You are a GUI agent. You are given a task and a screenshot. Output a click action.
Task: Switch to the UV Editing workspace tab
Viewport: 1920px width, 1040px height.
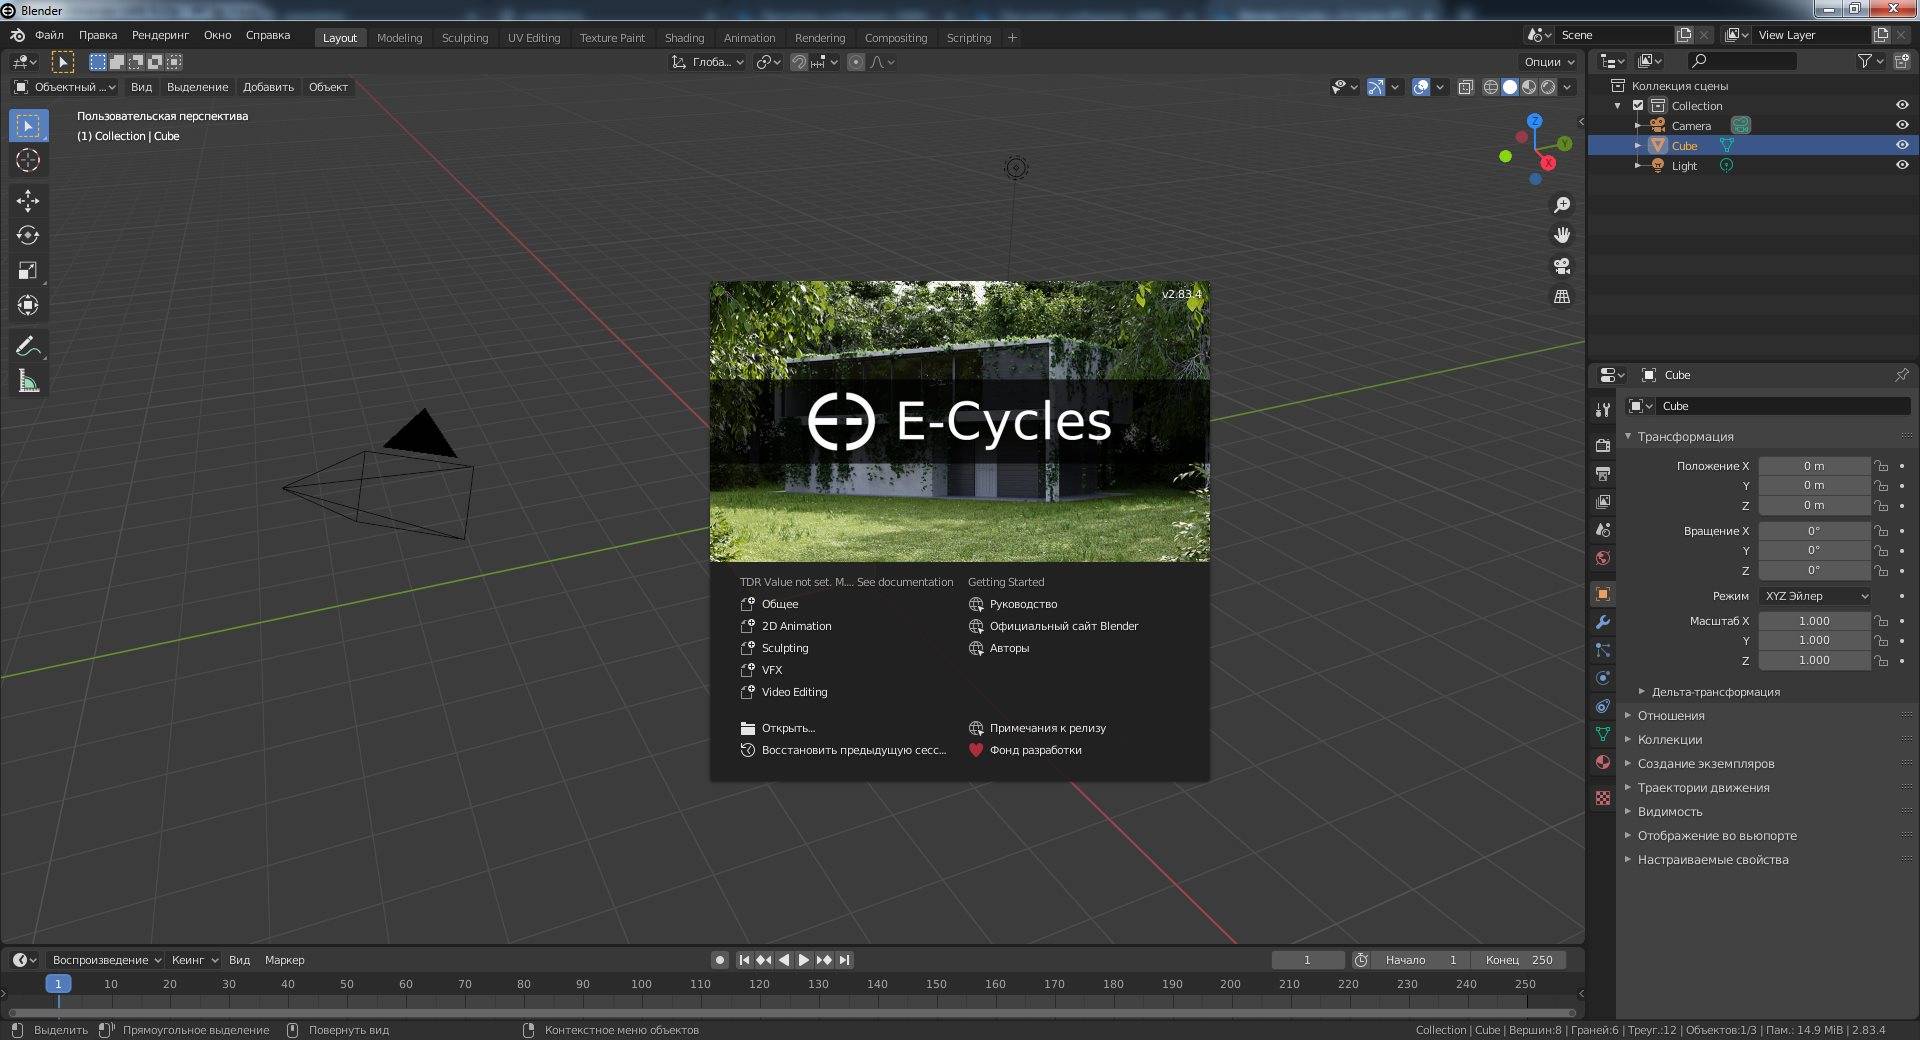534,38
